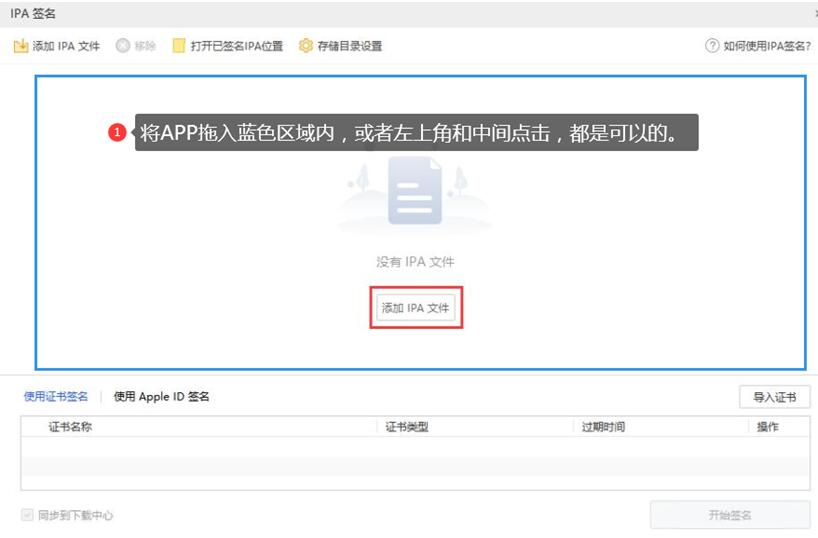Image resolution: width=818 pixels, height=538 pixels.
Task: Click the 导入证书 button
Action: (774, 397)
